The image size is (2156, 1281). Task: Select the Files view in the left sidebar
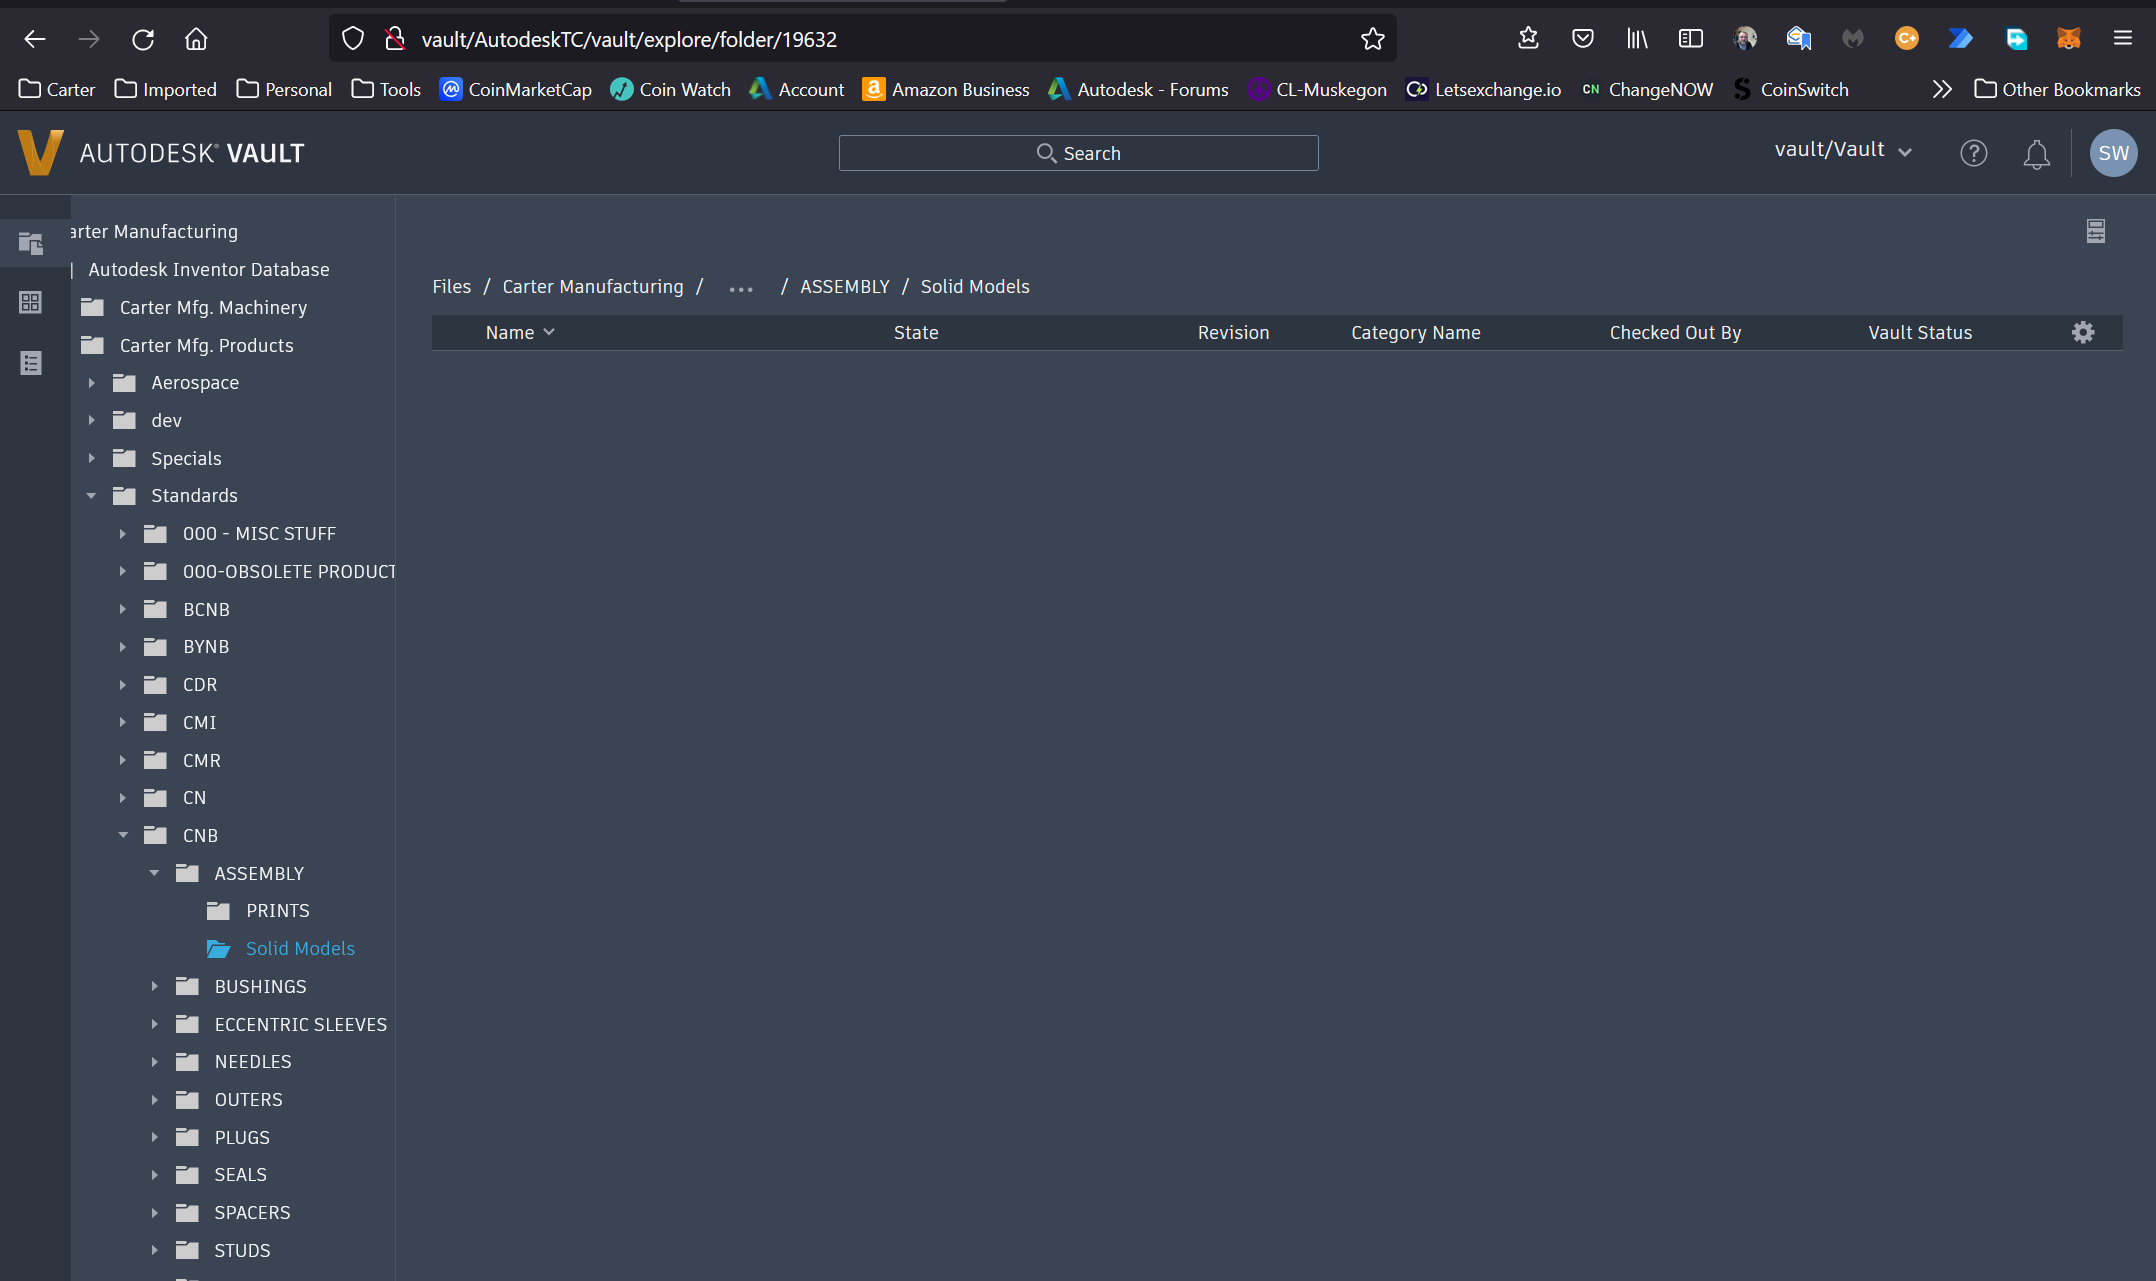tap(30, 243)
